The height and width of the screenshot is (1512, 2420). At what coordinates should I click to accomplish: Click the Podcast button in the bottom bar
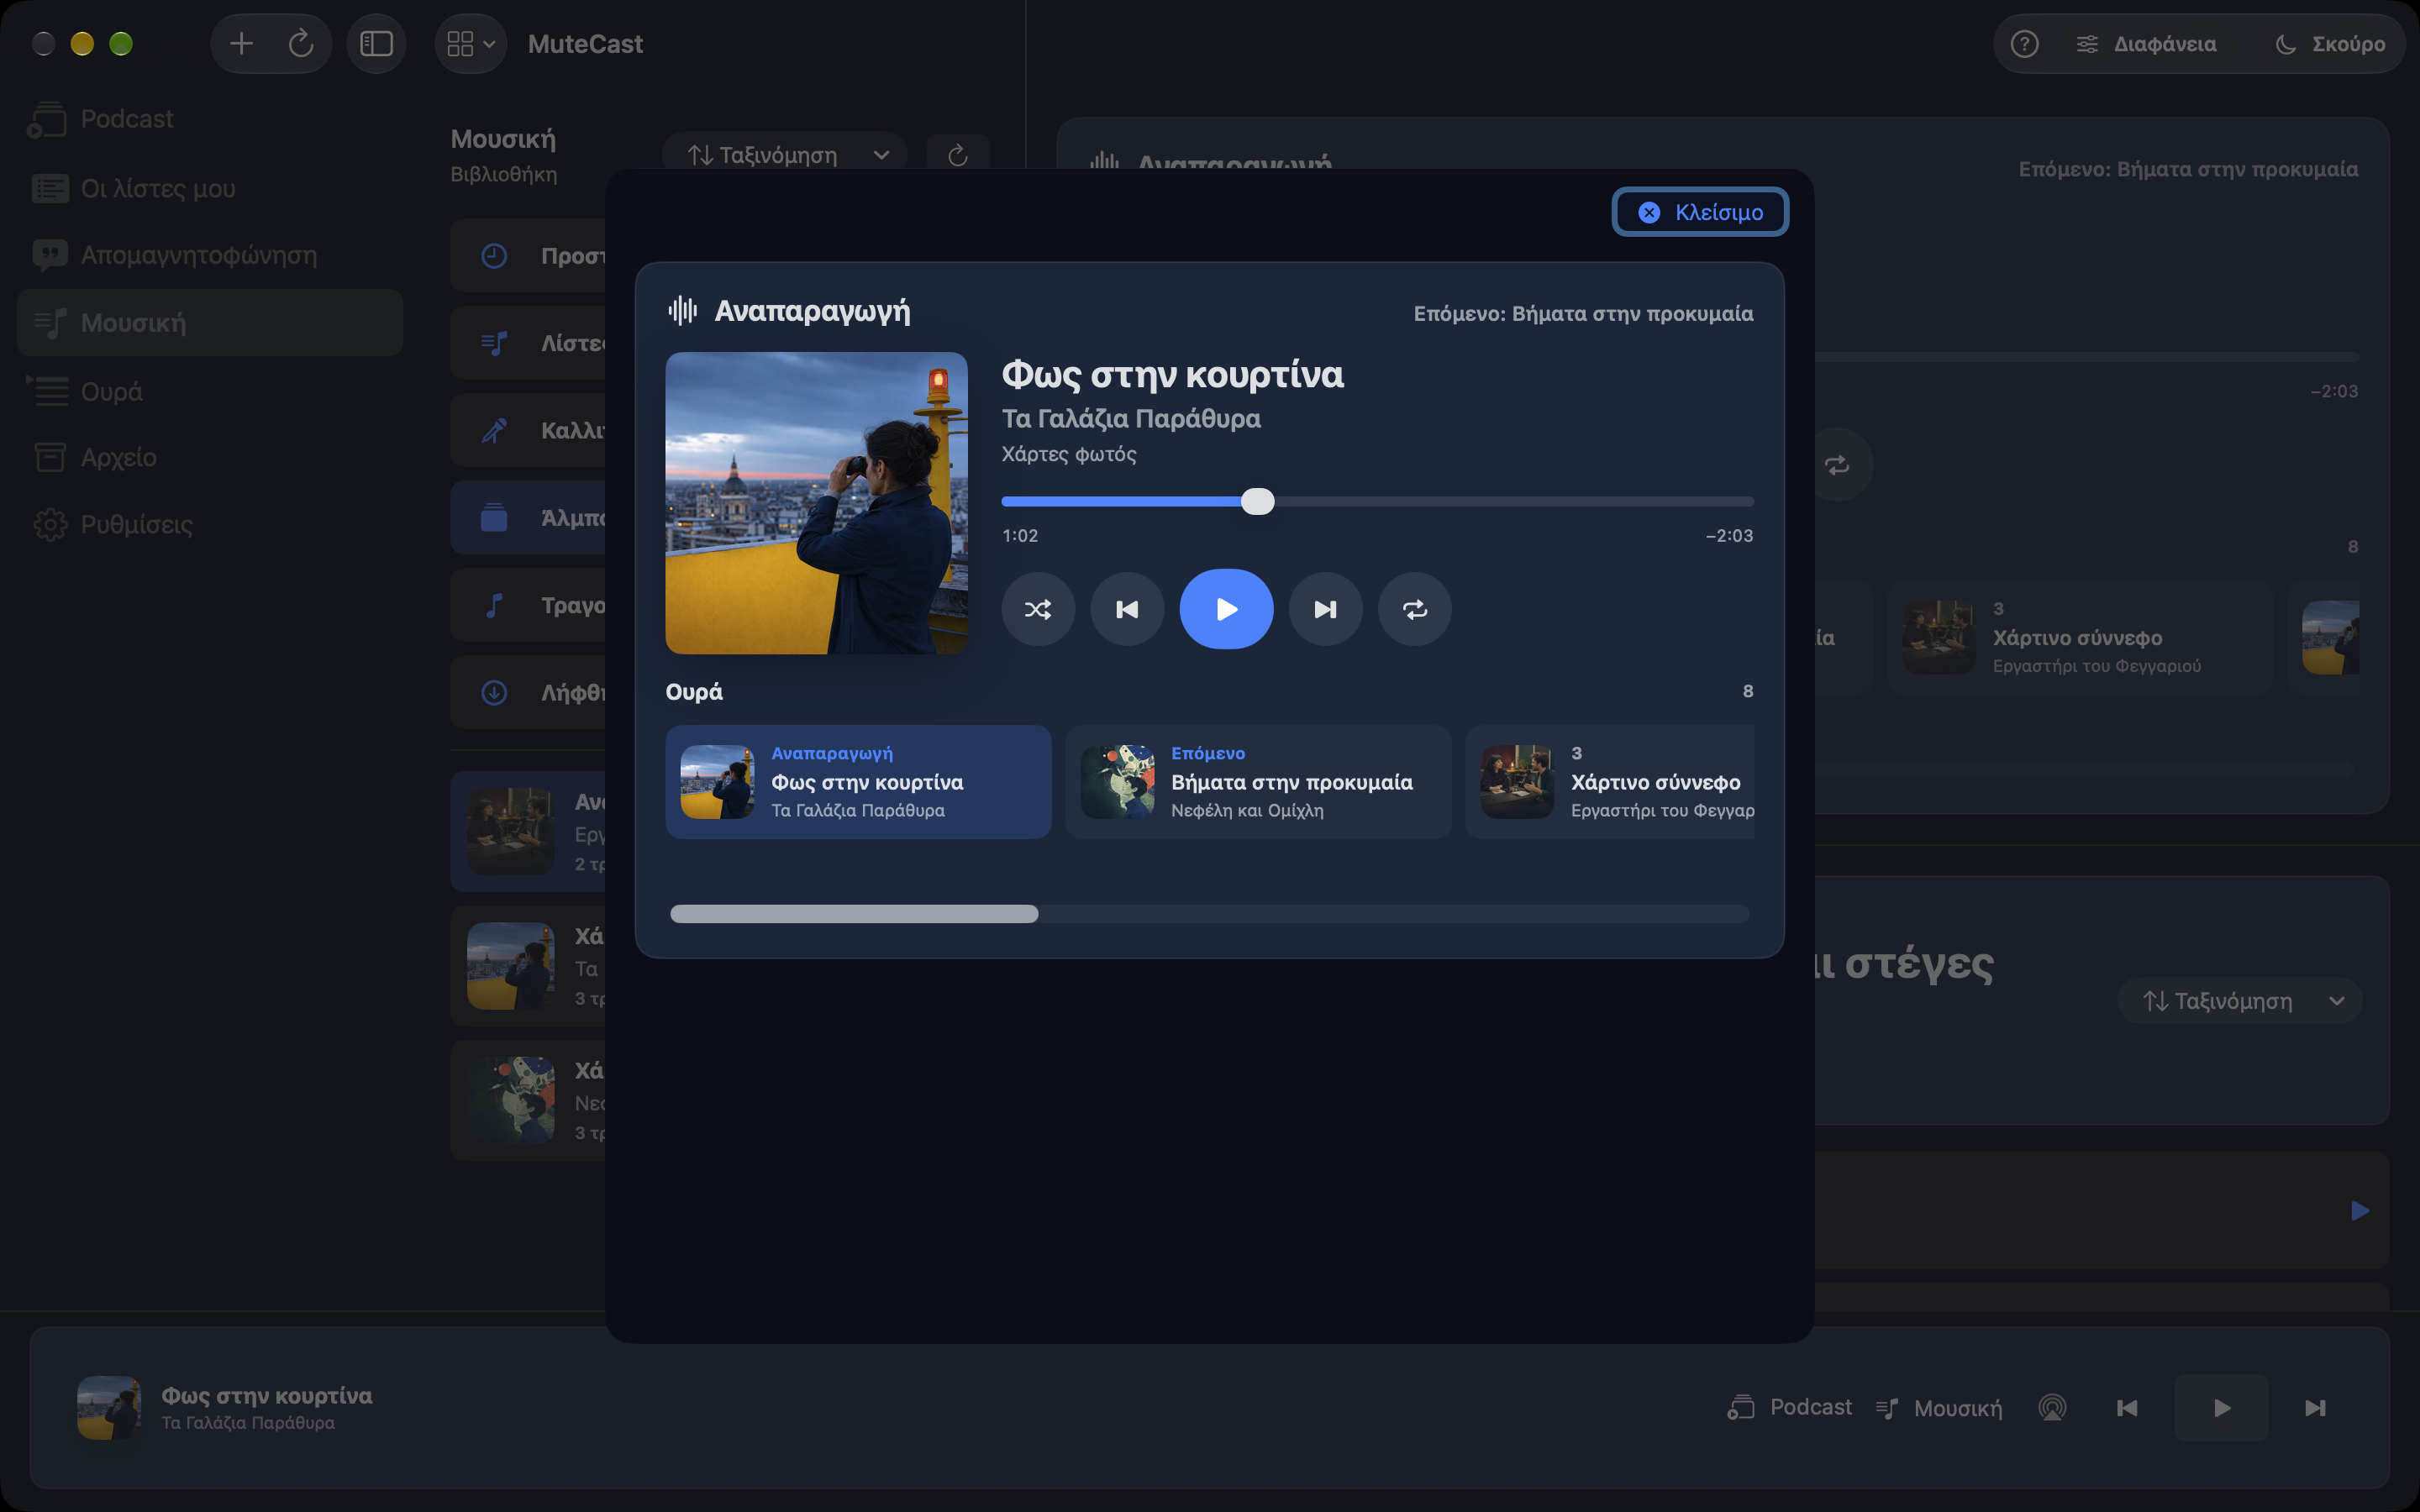(1789, 1407)
